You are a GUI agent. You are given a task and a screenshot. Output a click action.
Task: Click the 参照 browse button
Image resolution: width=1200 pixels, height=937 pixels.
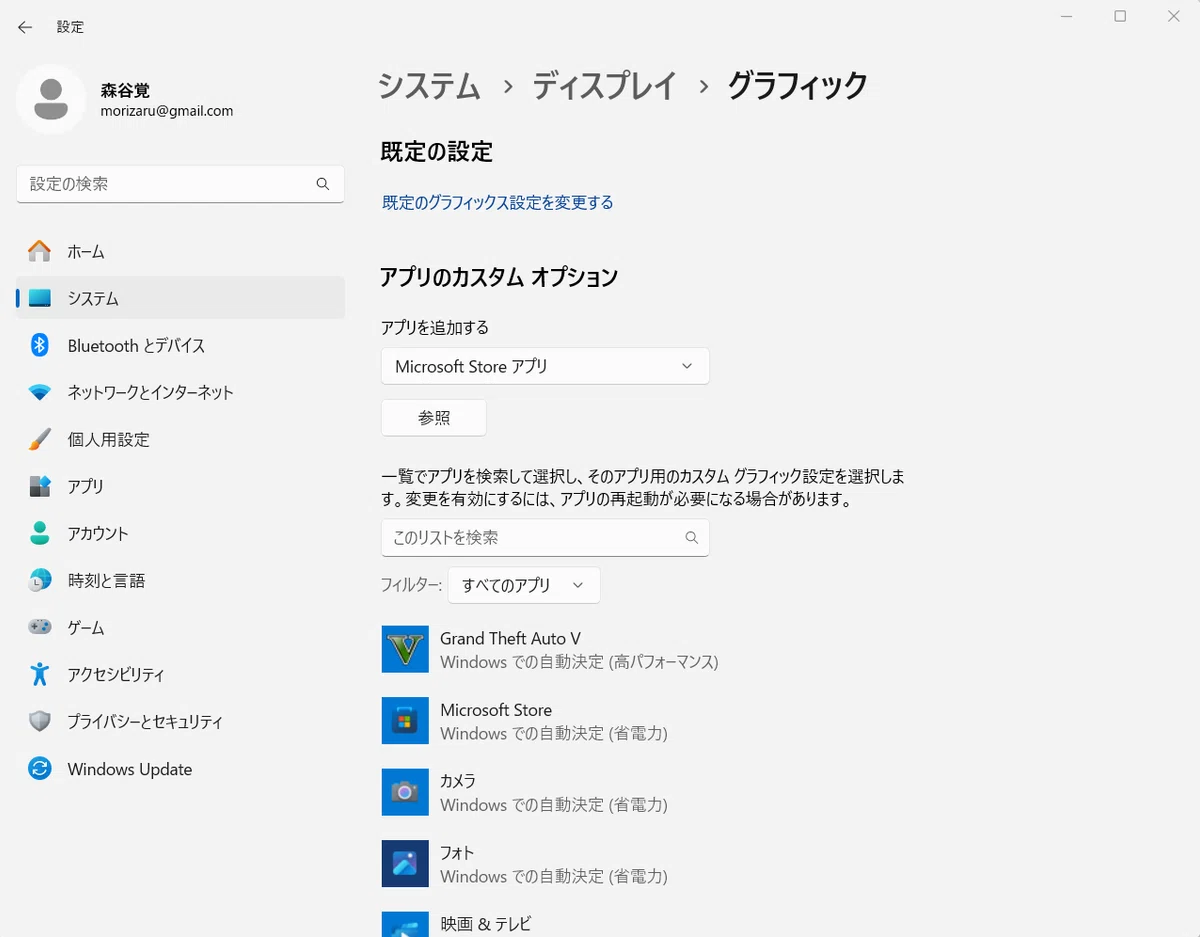point(434,418)
